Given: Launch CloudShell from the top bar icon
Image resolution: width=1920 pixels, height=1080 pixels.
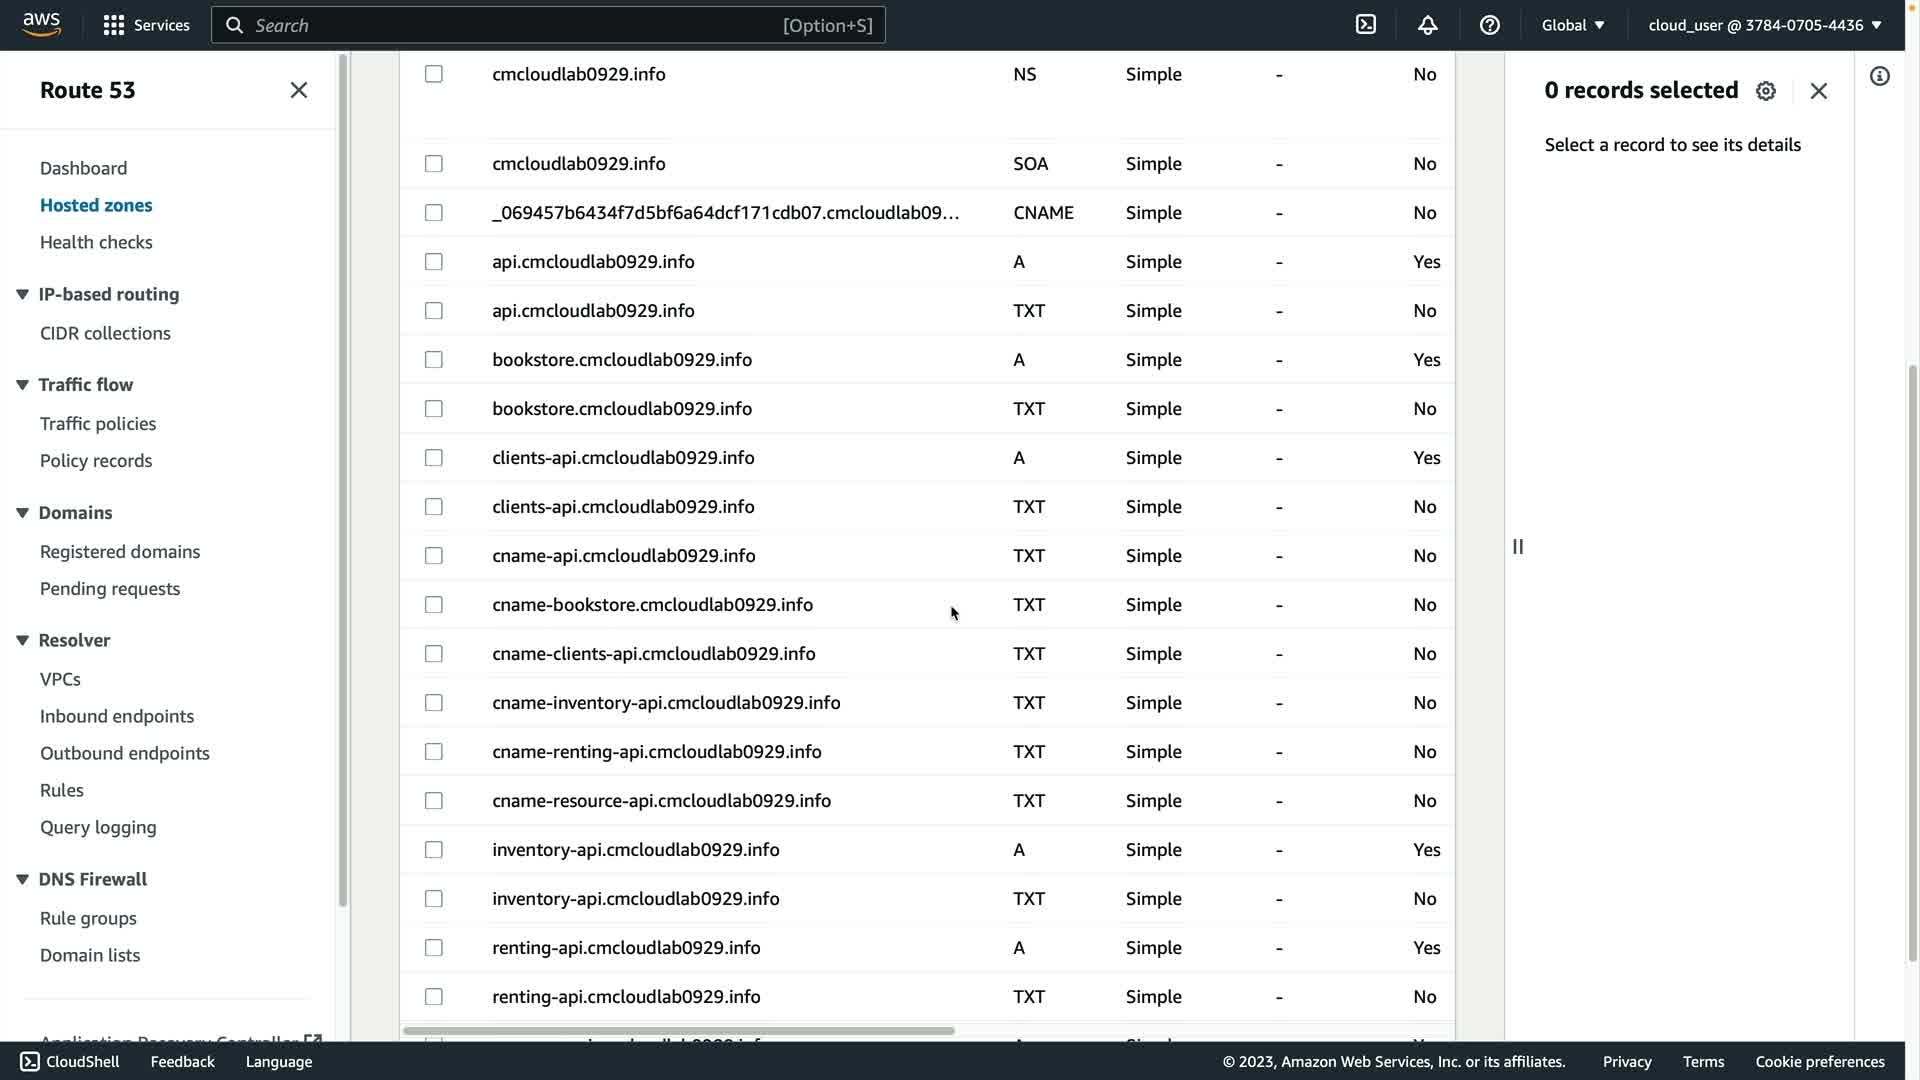Looking at the screenshot, I should pyautogui.click(x=1366, y=25).
